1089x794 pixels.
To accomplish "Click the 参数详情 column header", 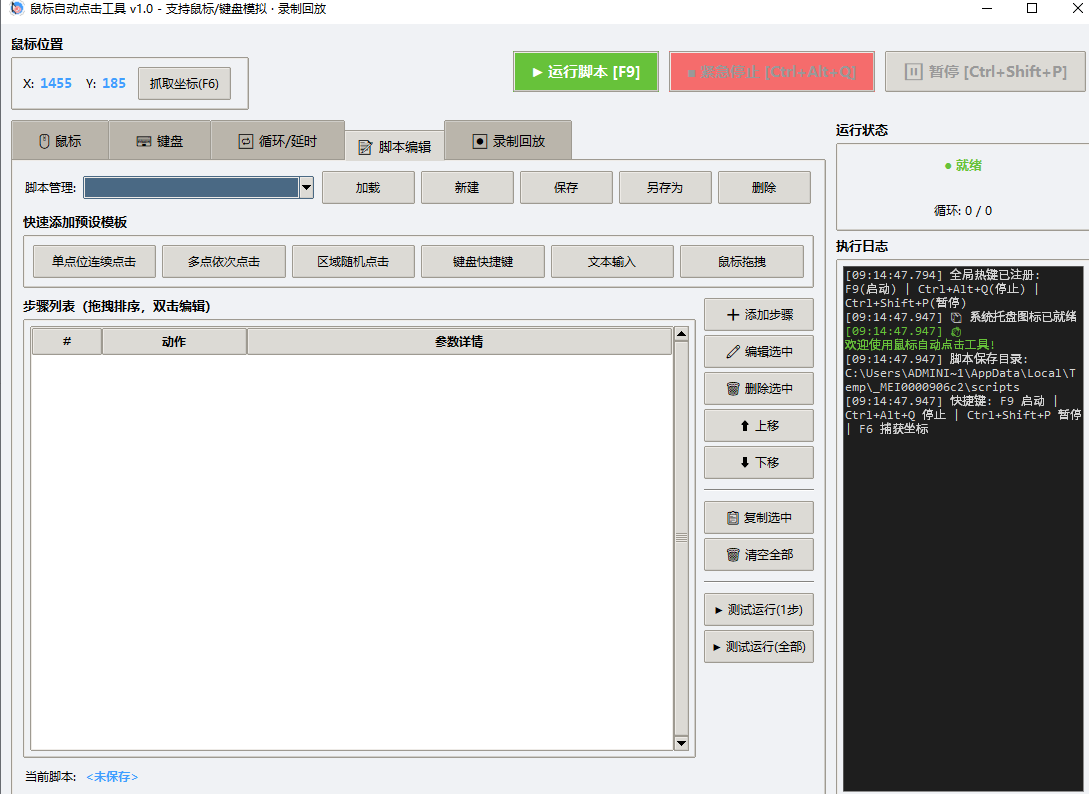I will pos(459,341).
